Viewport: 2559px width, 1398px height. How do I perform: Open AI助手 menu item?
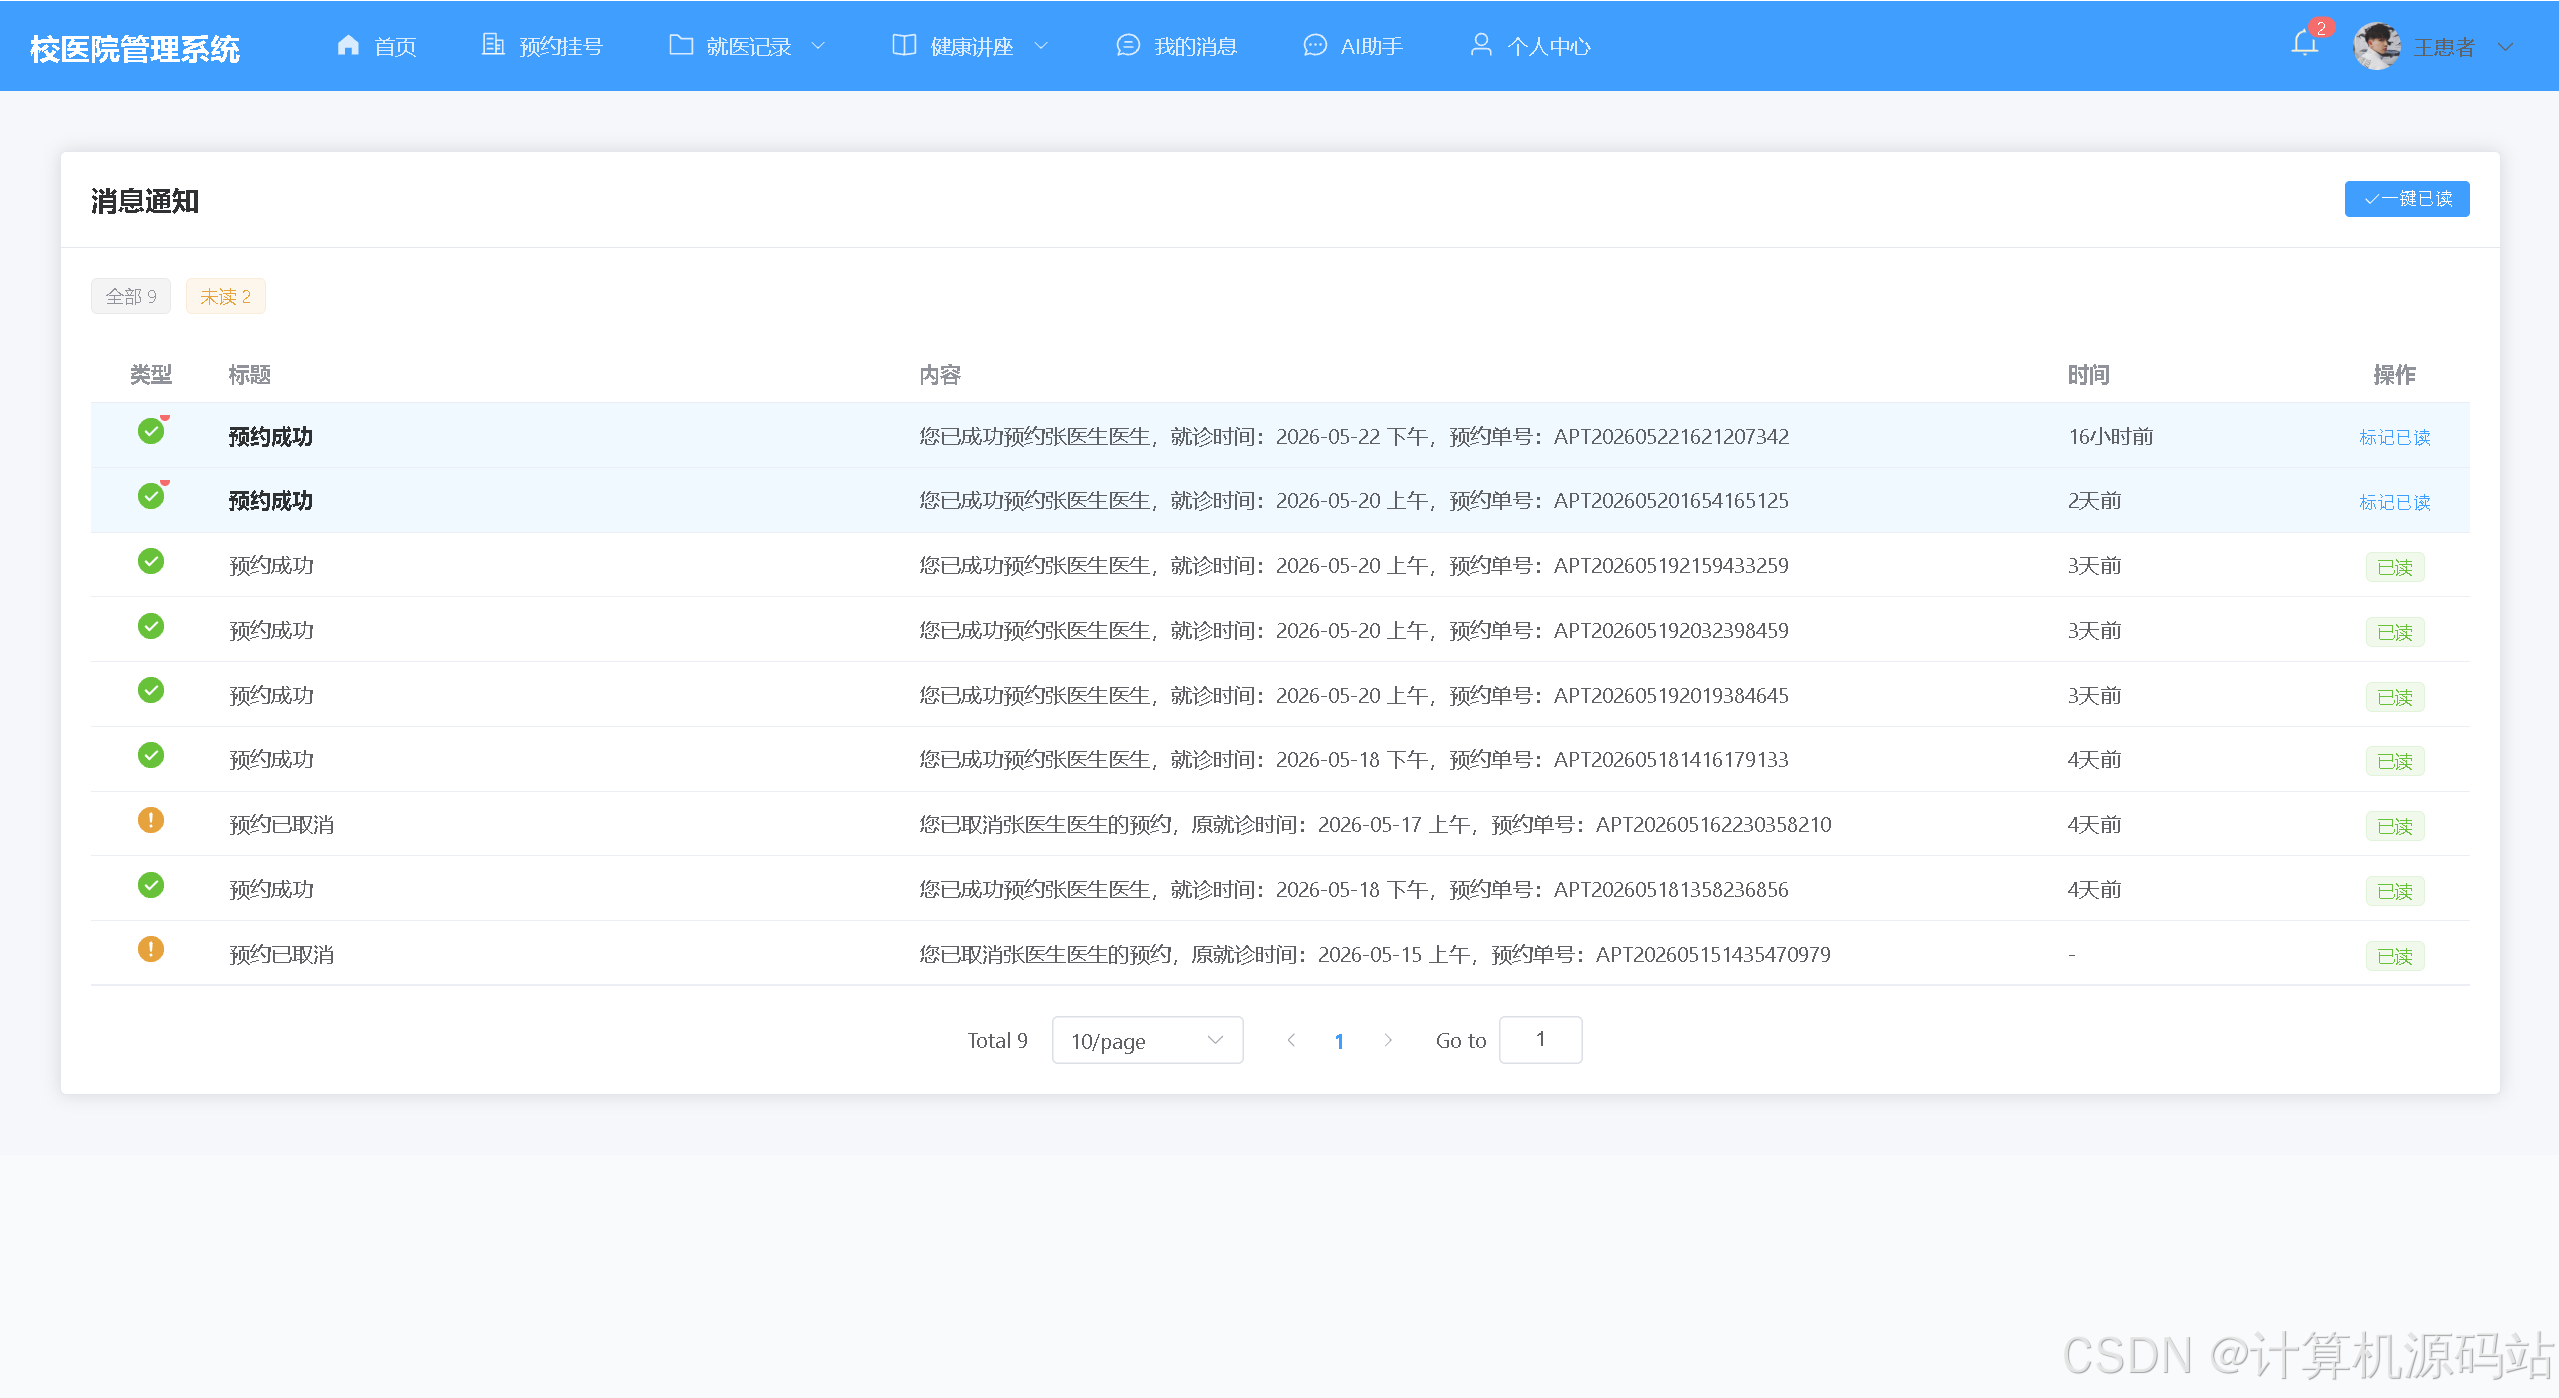pos(1353,46)
